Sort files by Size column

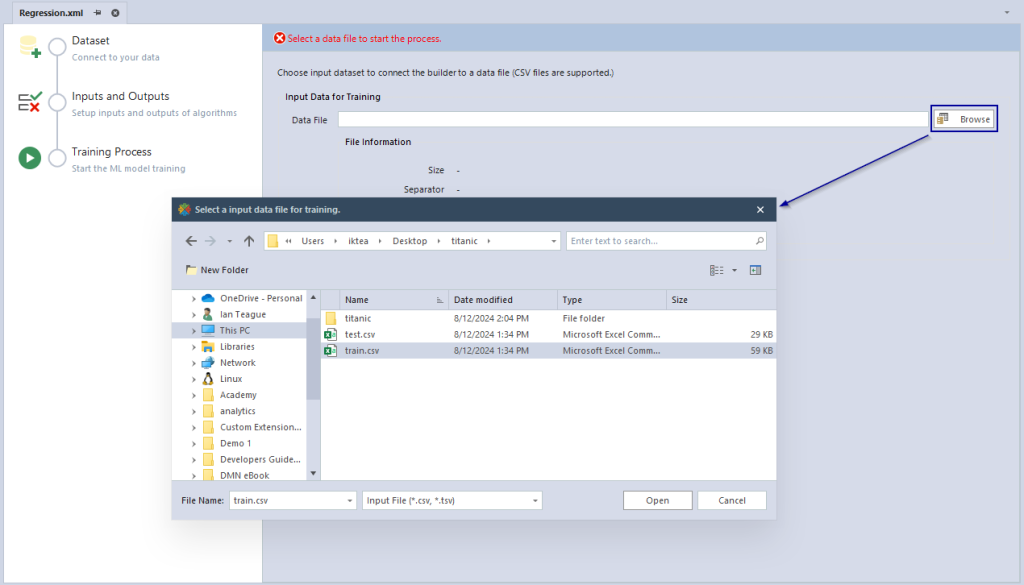coord(721,300)
